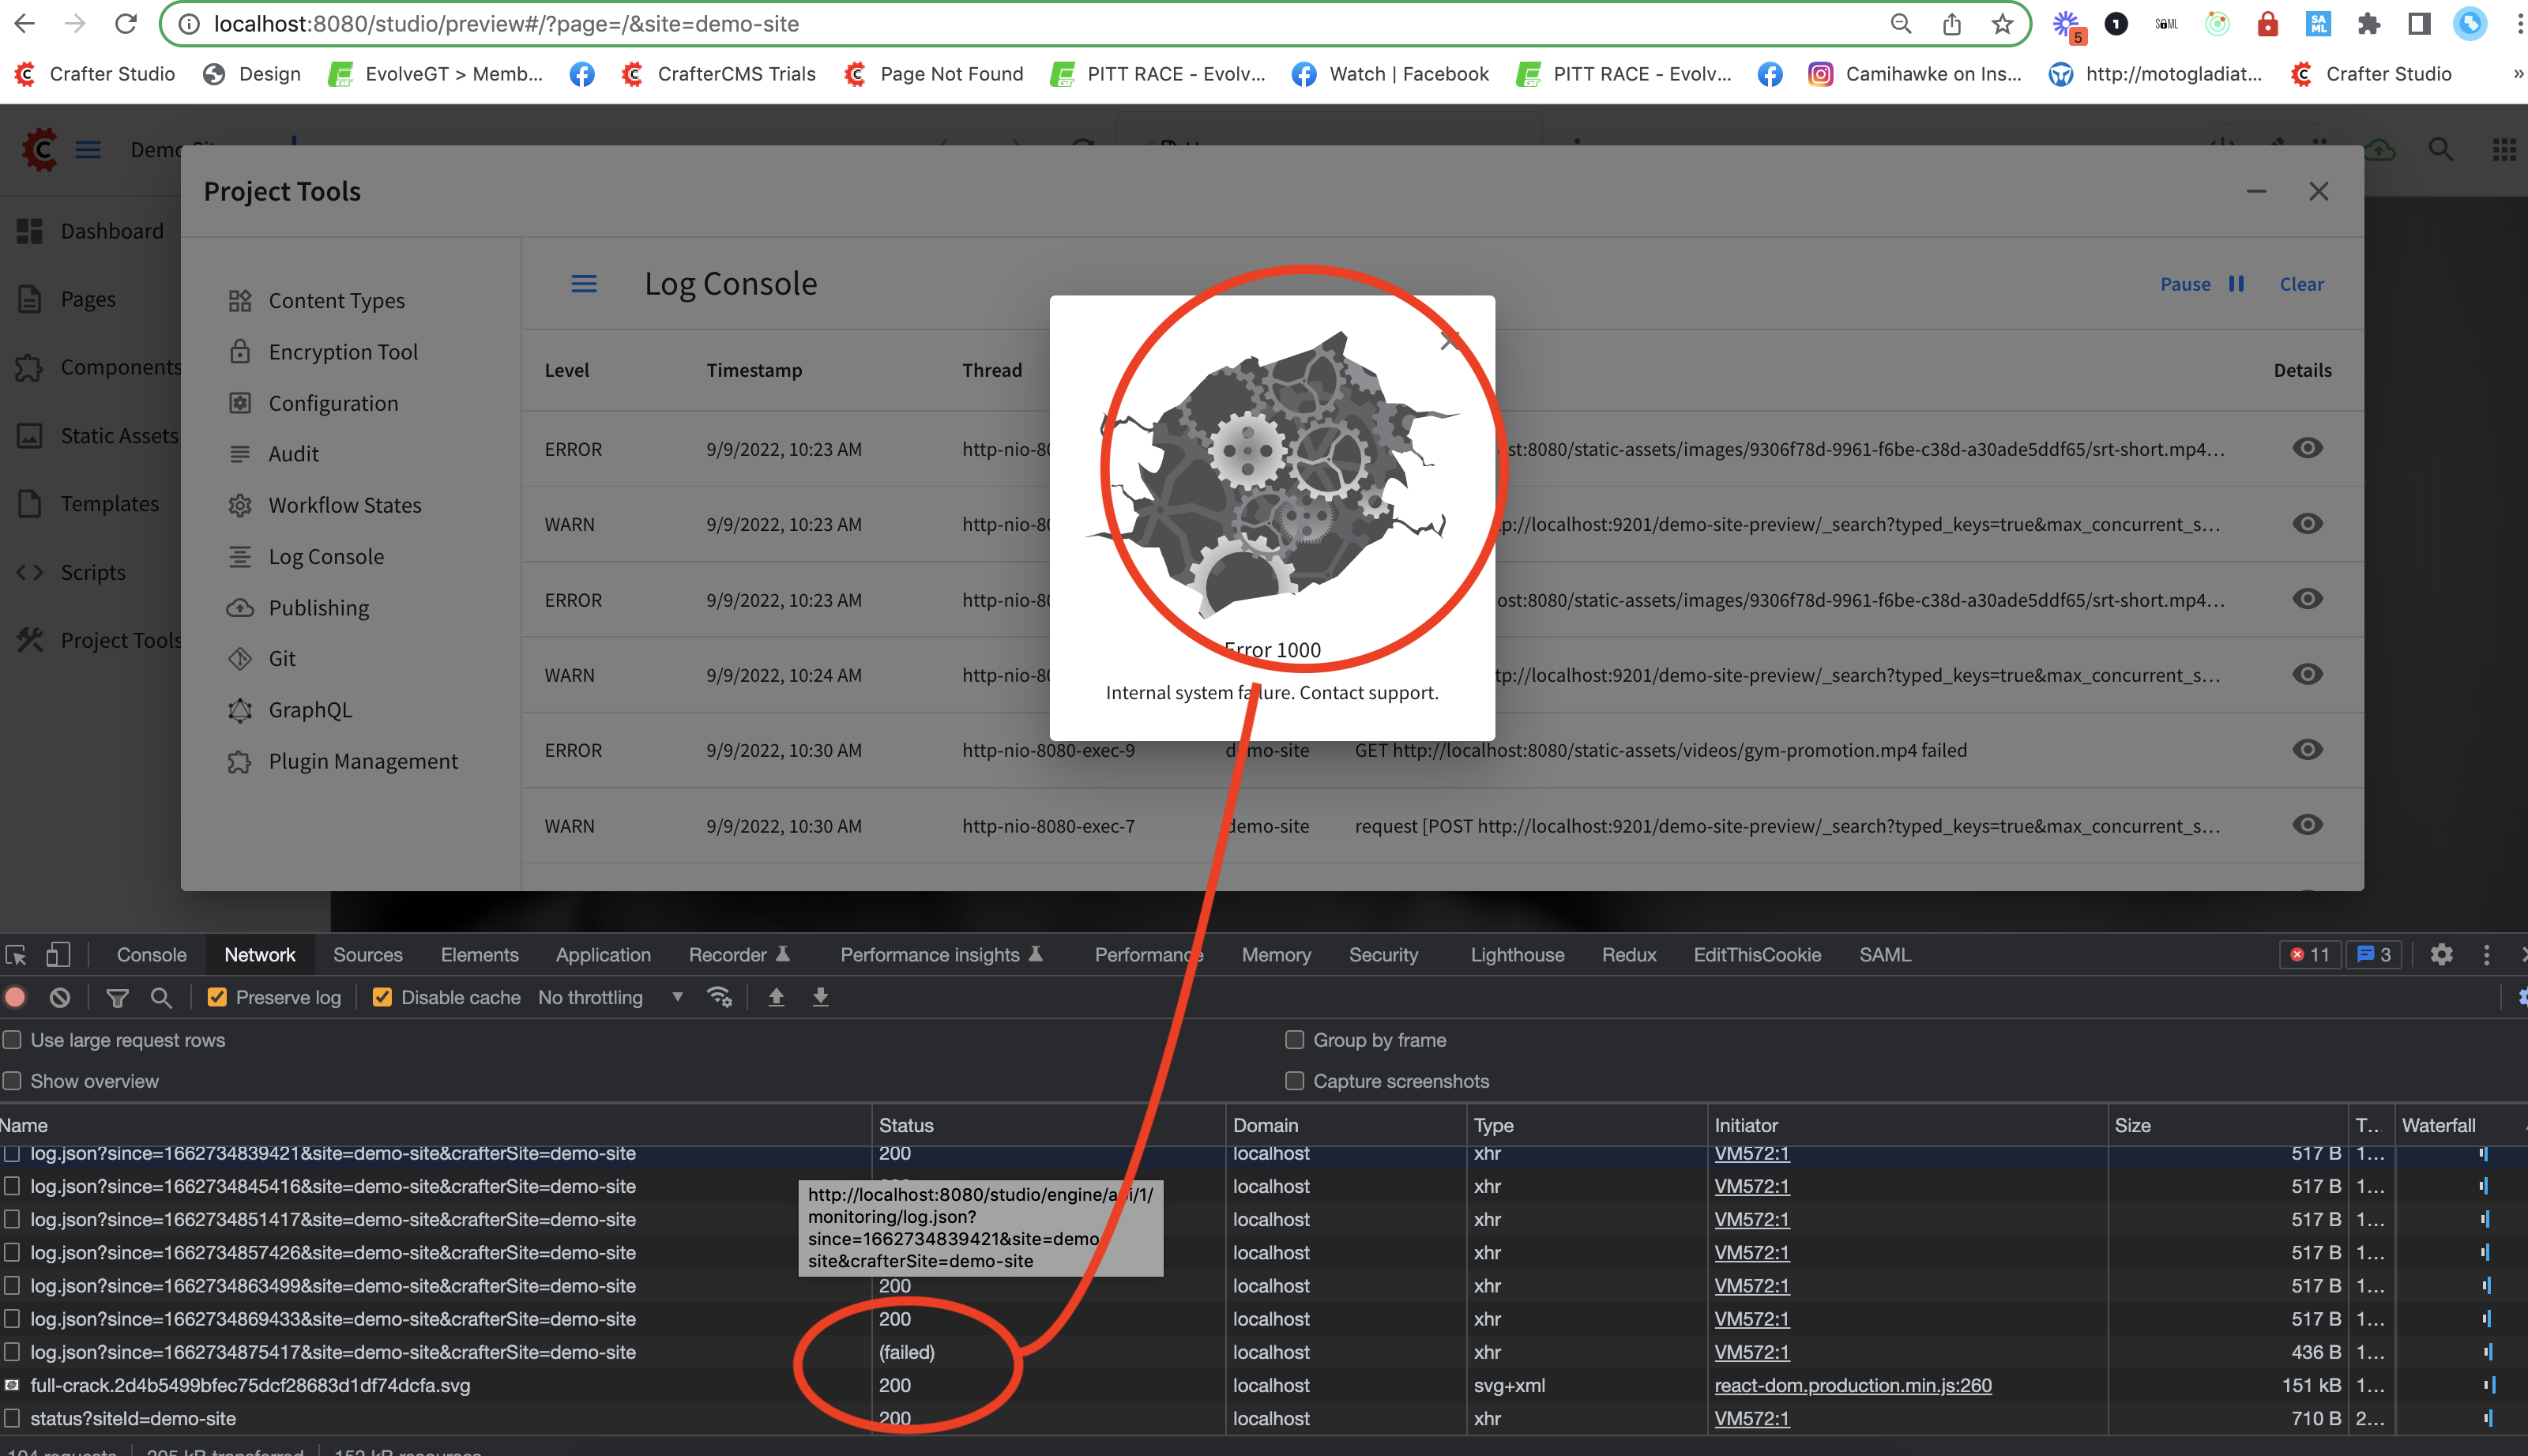
Task: Clear the network request list
Action: click(x=61, y=997)
